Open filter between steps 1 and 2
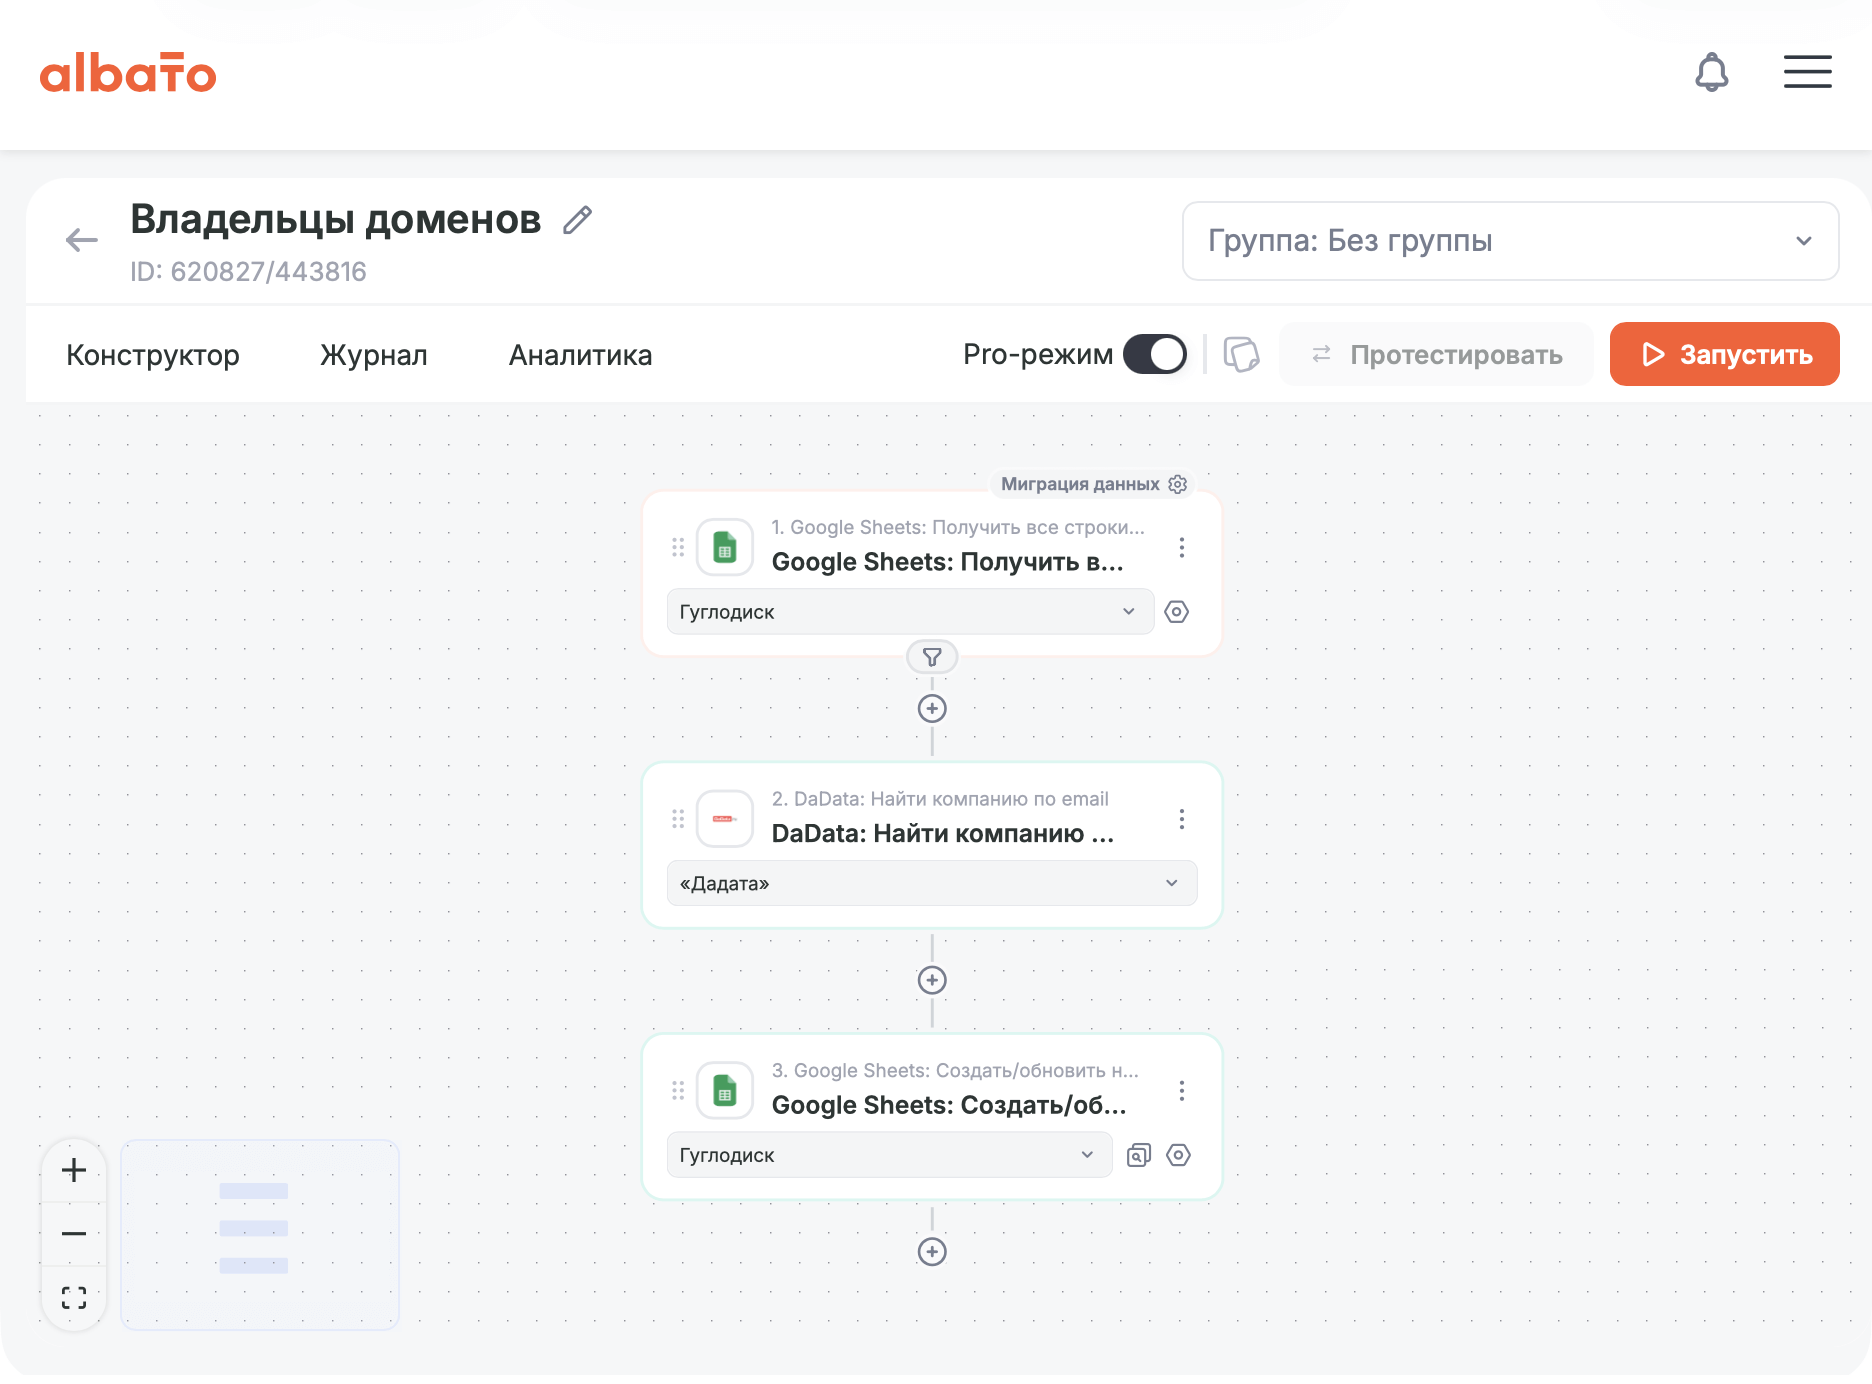Screen dimensions: 1872x1384 coord(932,657)
